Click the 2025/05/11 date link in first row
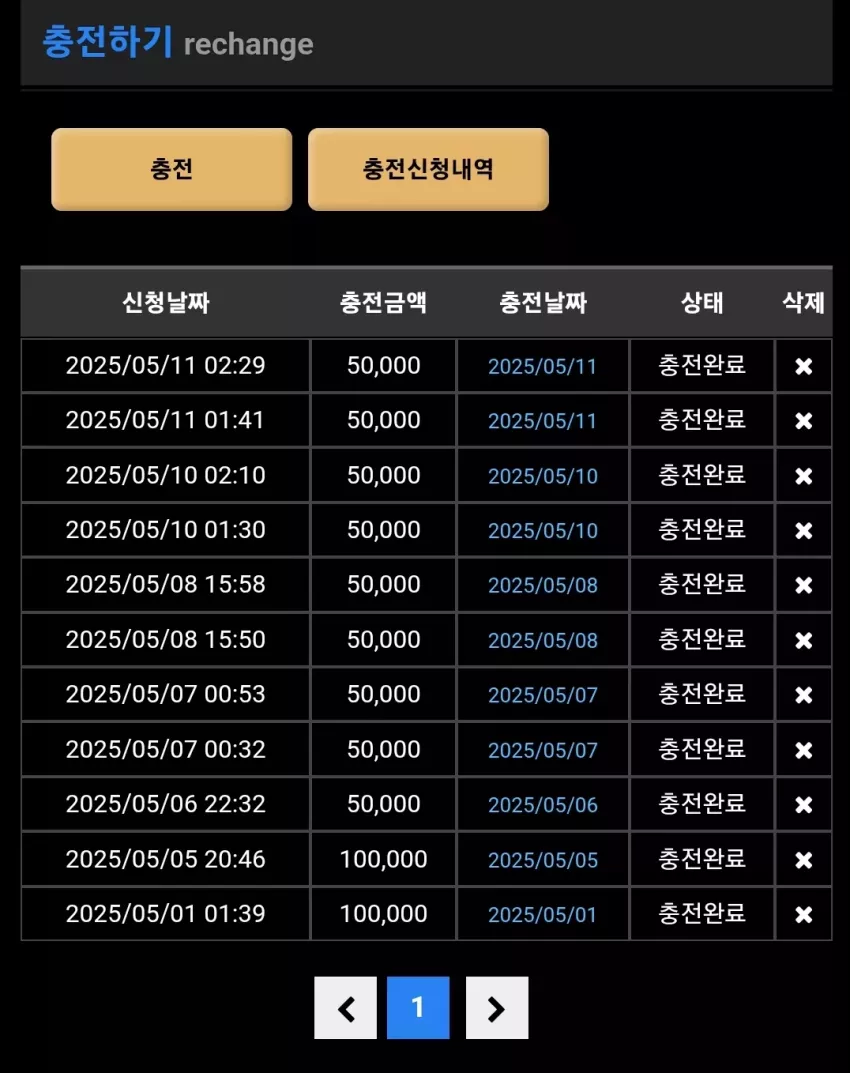The image size is (850, 1073). point(542,366)
